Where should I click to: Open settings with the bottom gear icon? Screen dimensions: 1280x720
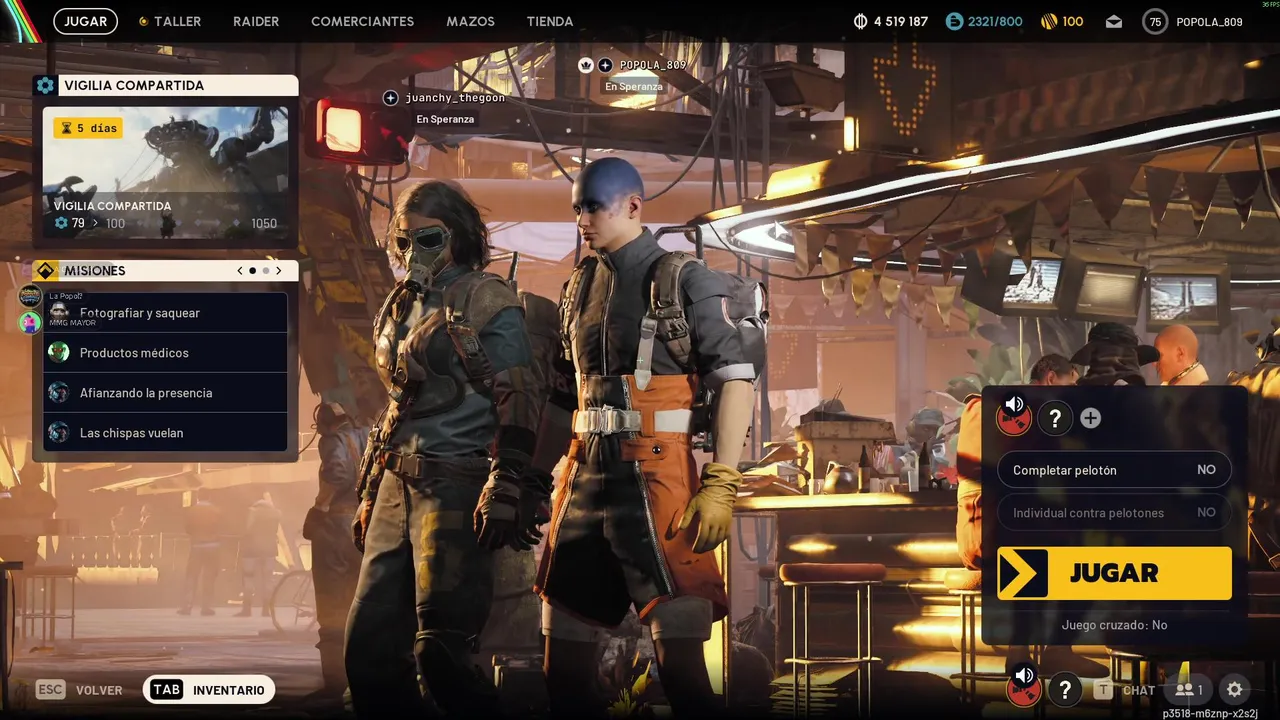click(x=1235, y=690)
